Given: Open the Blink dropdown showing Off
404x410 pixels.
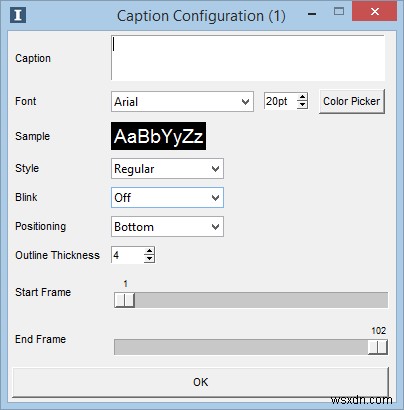Looking at the screenshot, I should 167,198.
